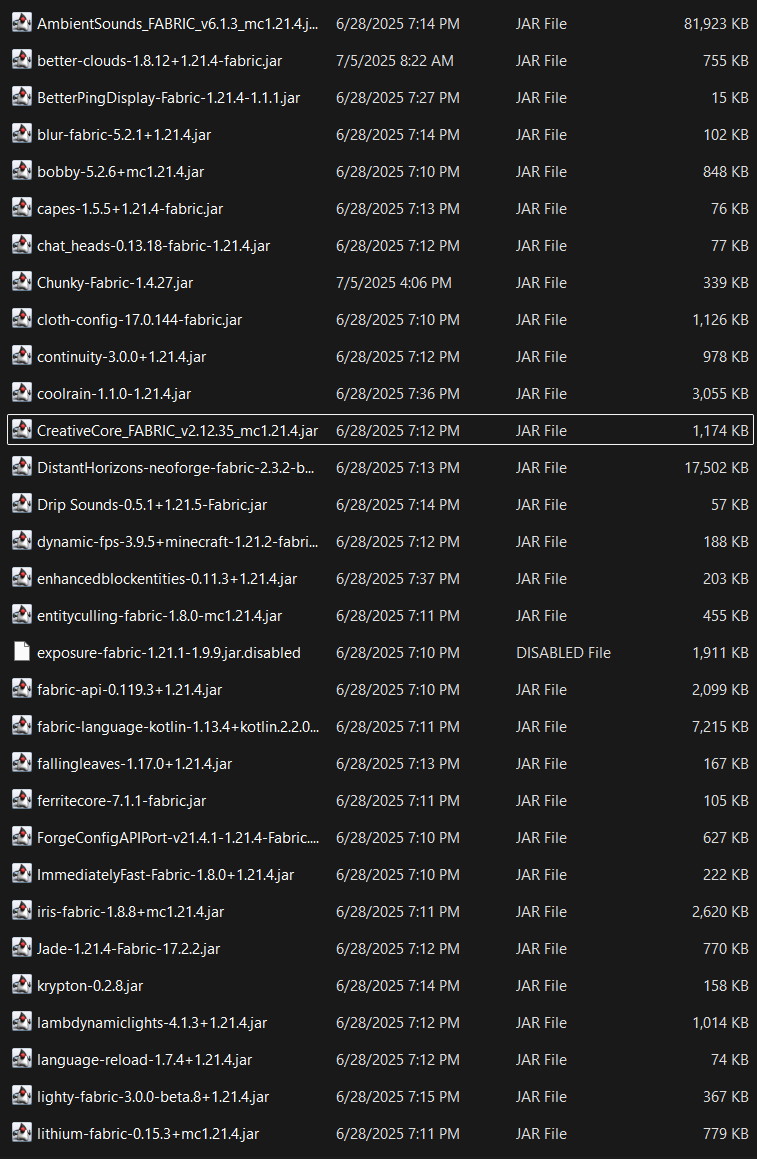Click the 6/28/2025 7:36 PM date cell
757x1159 pixels.
click(398, 394)
